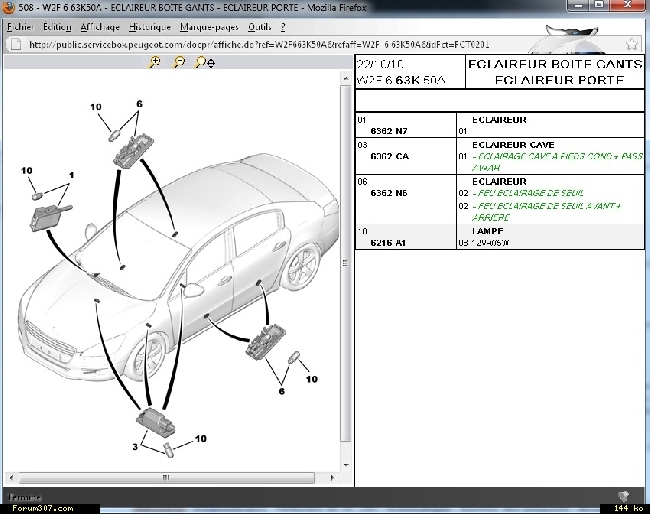
Task: Click part number 6362 N7
Action: coord(388,131)
